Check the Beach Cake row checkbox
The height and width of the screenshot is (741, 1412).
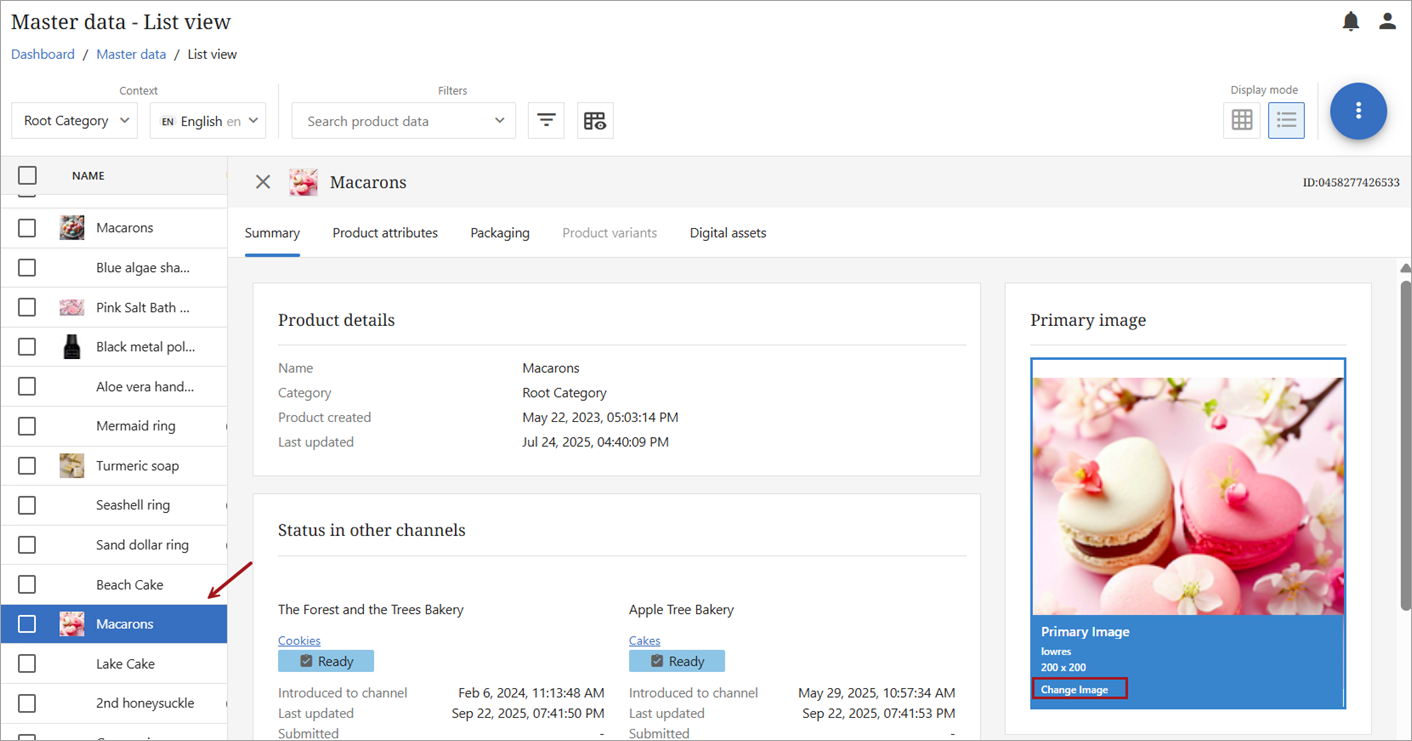[x=27, y=585]
